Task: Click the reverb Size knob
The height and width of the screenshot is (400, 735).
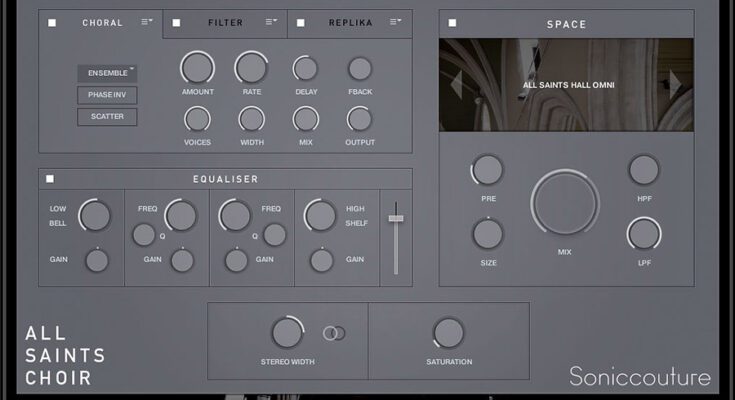Action: (x=488, y=234)
